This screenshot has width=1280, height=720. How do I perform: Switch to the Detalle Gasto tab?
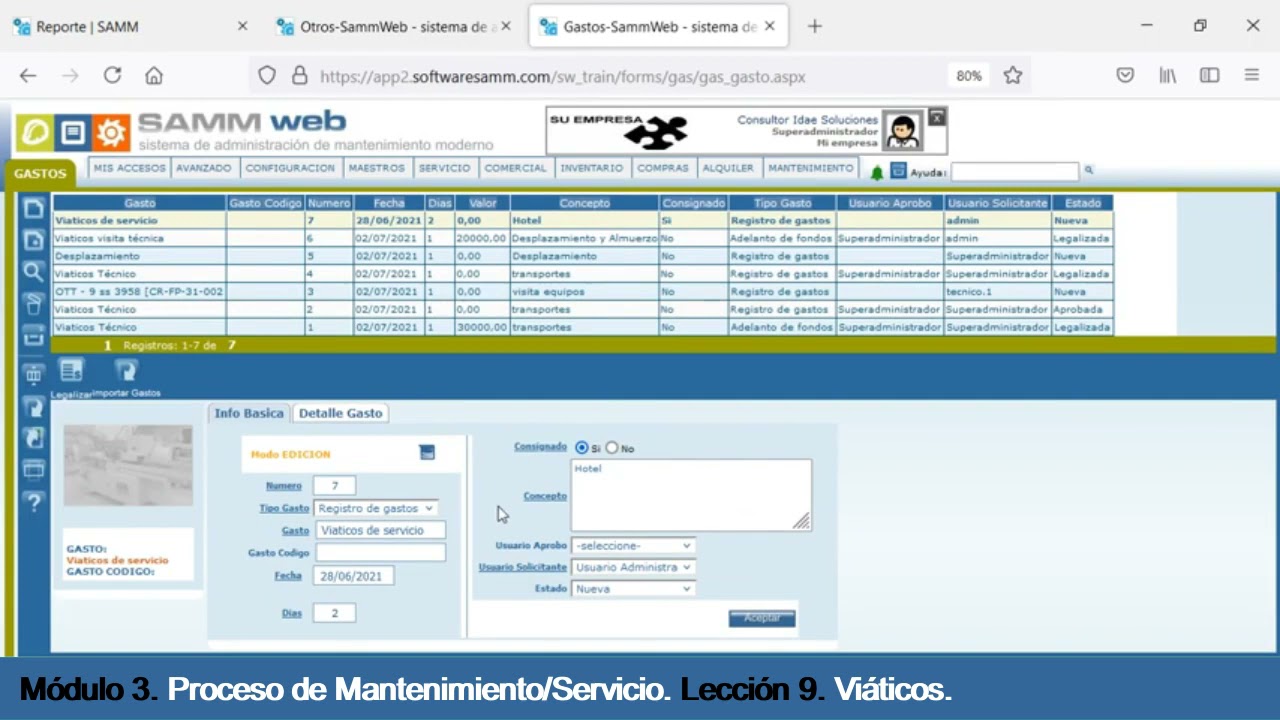[x=341, y=413]
